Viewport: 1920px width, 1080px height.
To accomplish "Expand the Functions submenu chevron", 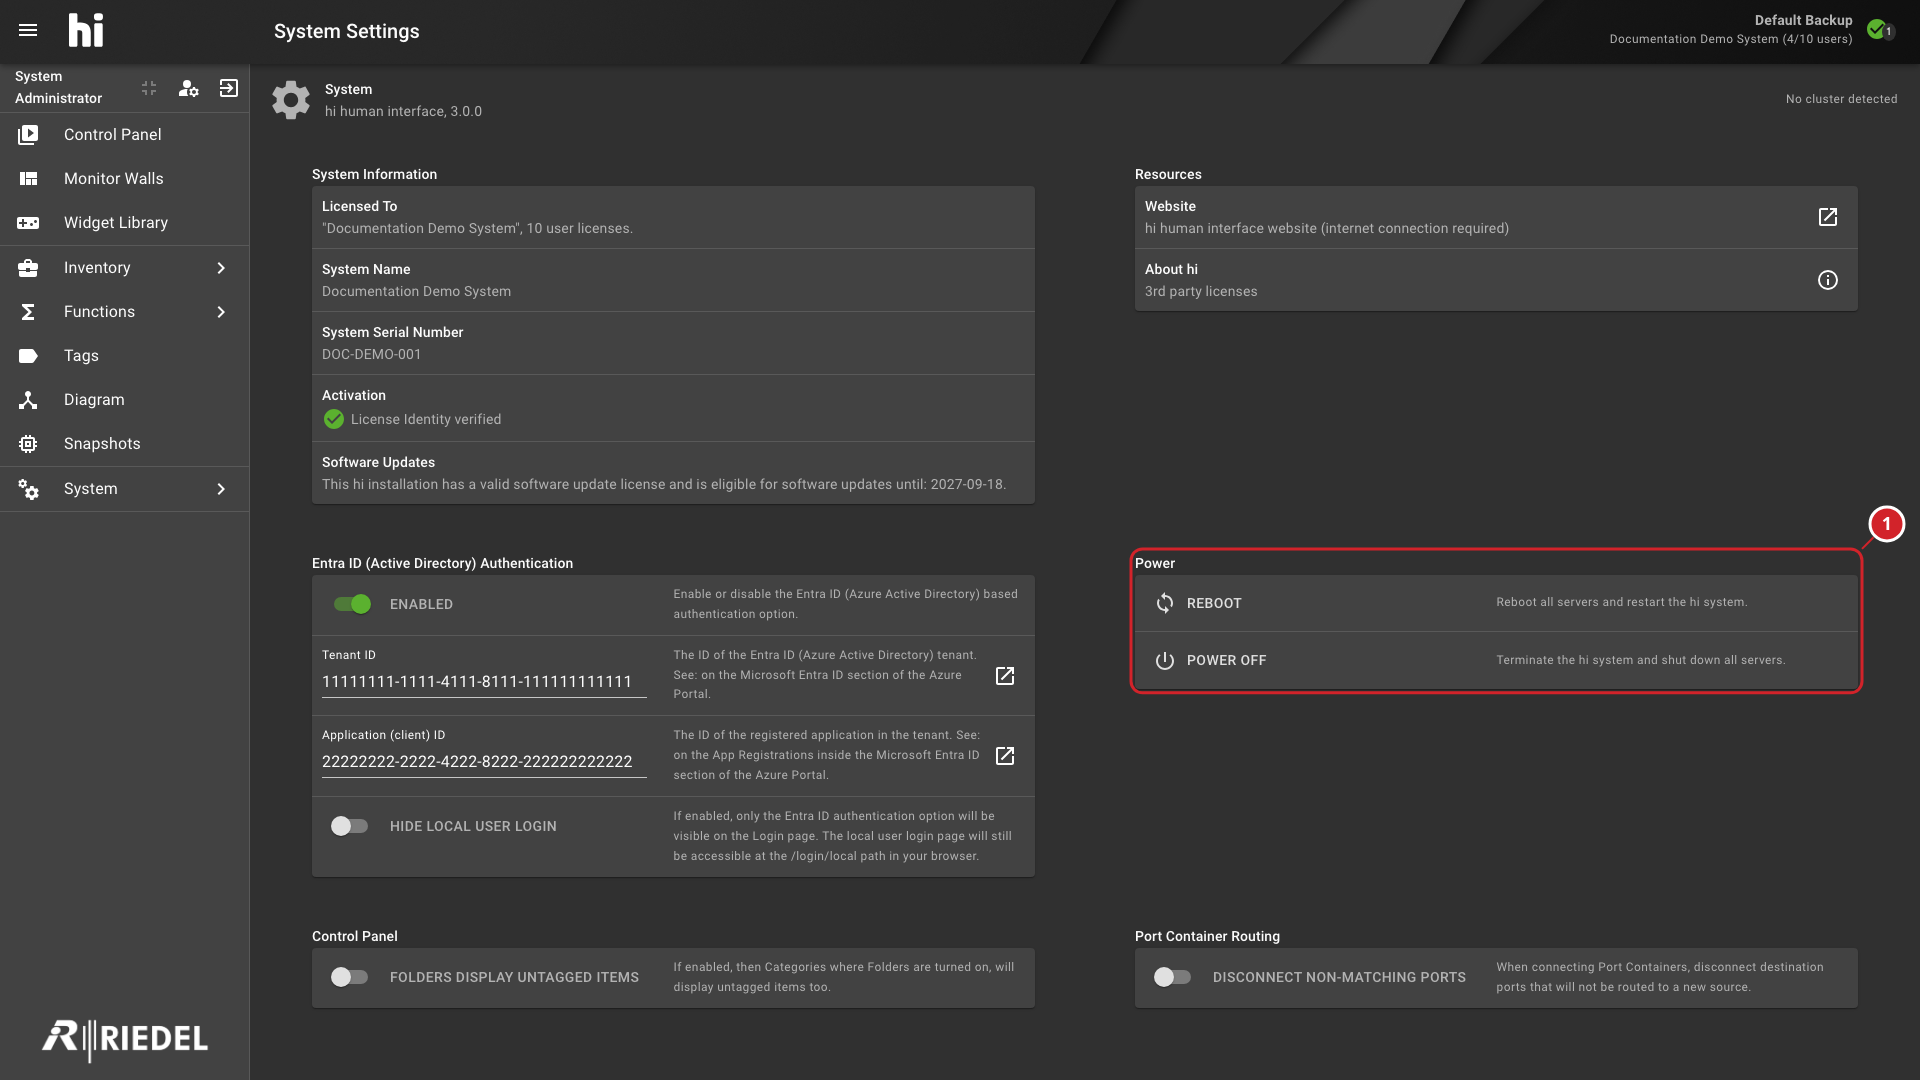I will 221,312.
